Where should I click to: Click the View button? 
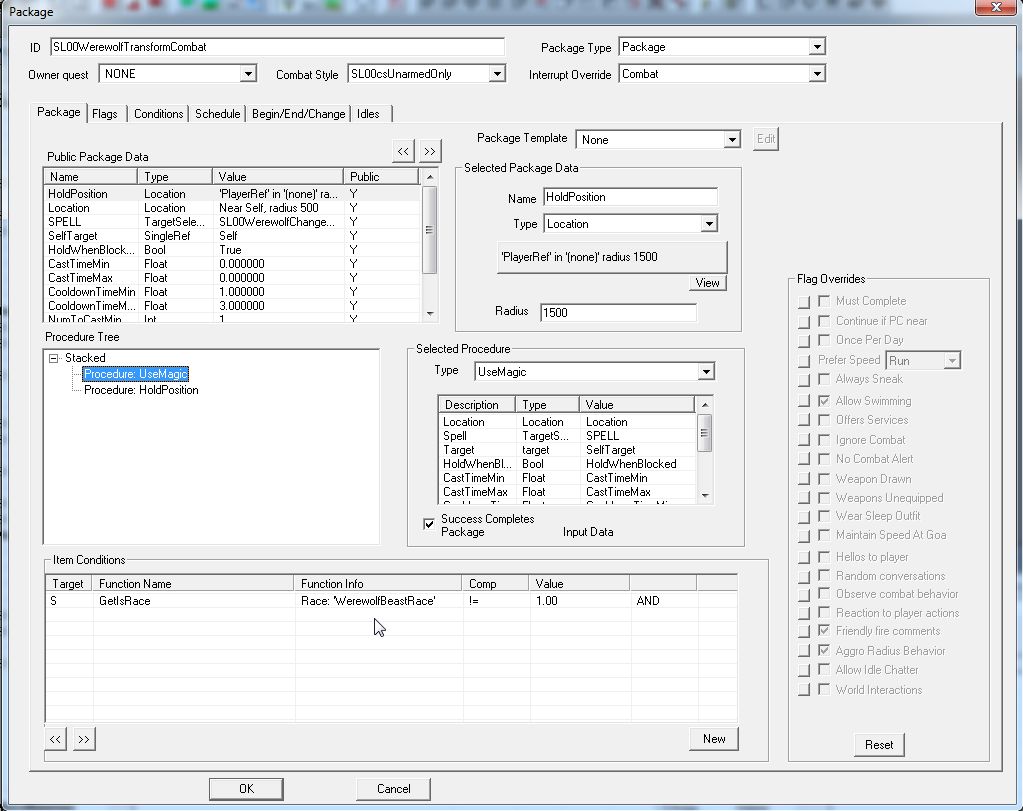tap(707, 283)
